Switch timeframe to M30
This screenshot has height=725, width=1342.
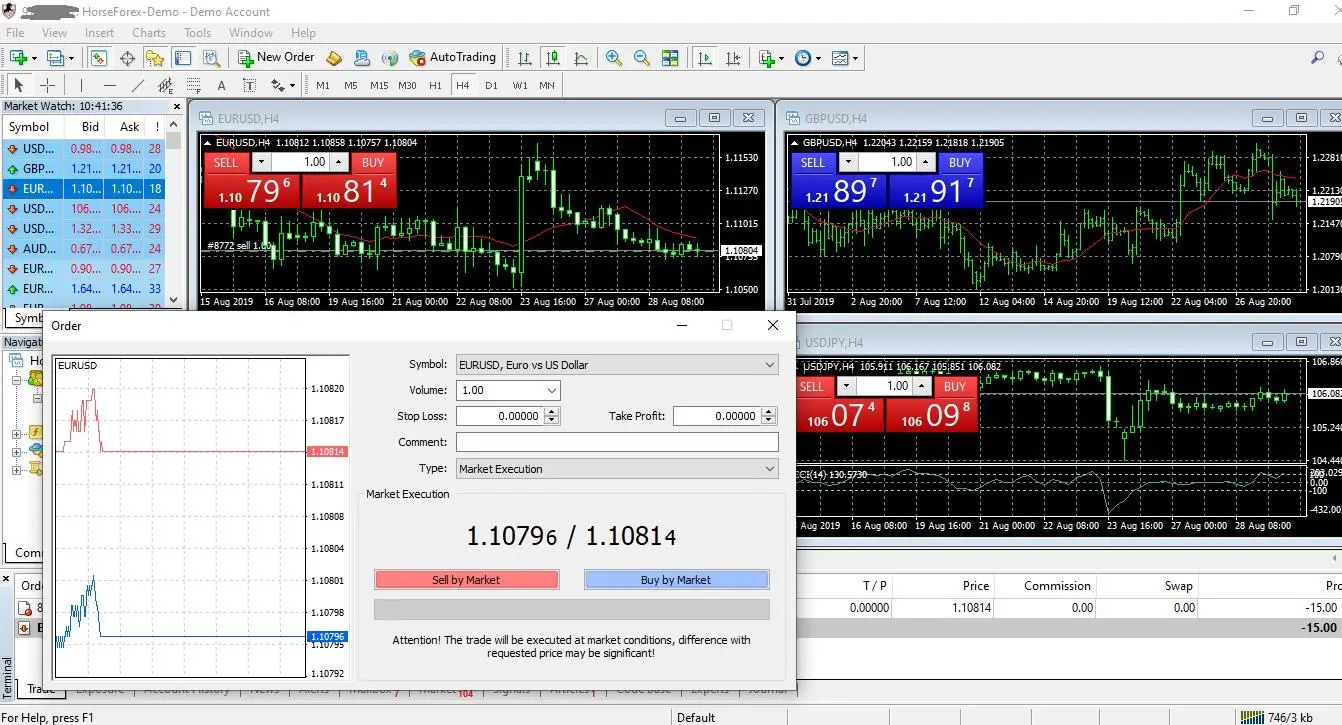(x=406, y=85)
